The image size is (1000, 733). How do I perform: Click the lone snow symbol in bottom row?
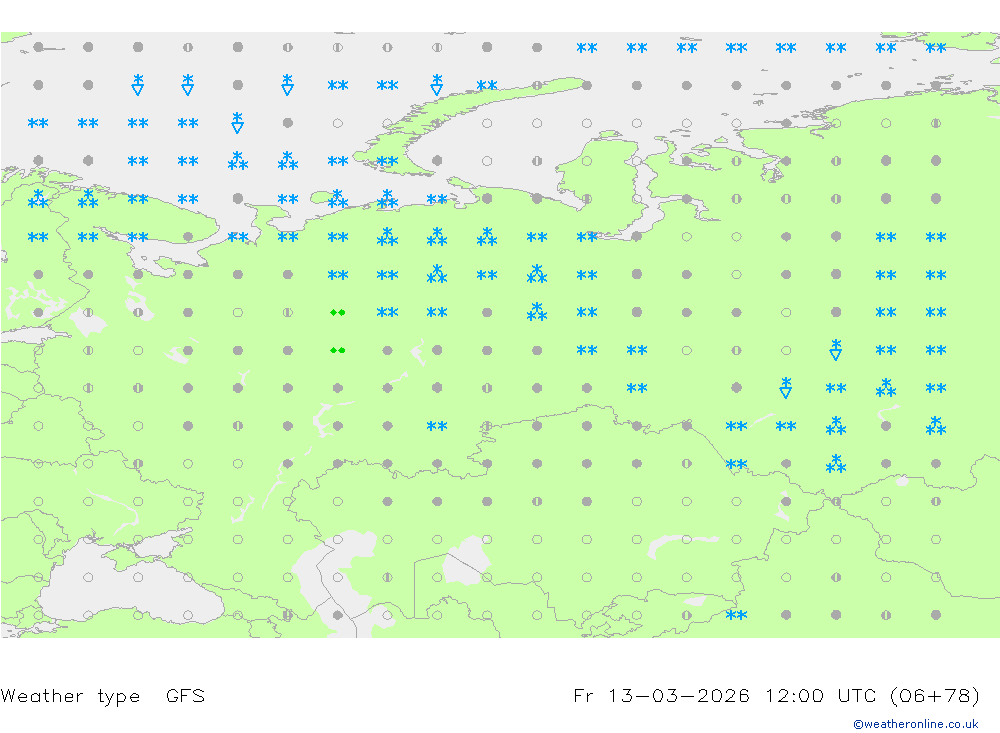coord(737,615)
